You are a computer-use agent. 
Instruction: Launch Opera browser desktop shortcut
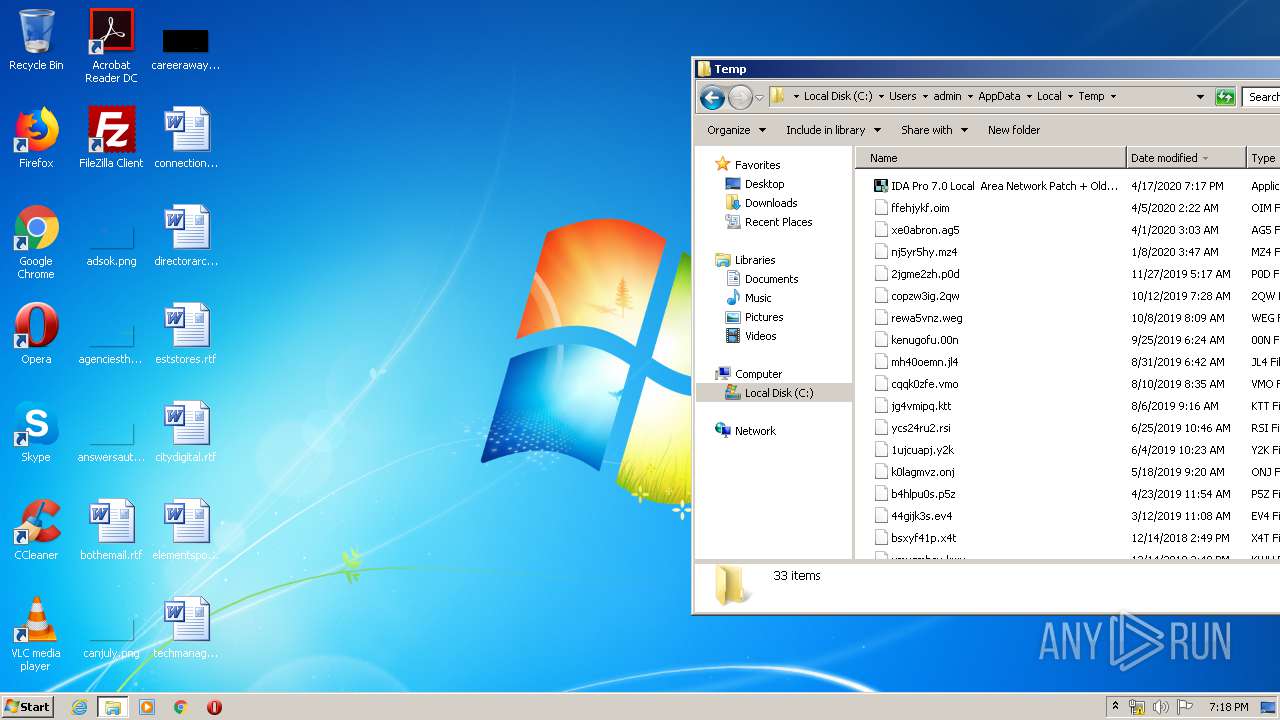click(x=36, y=335)
